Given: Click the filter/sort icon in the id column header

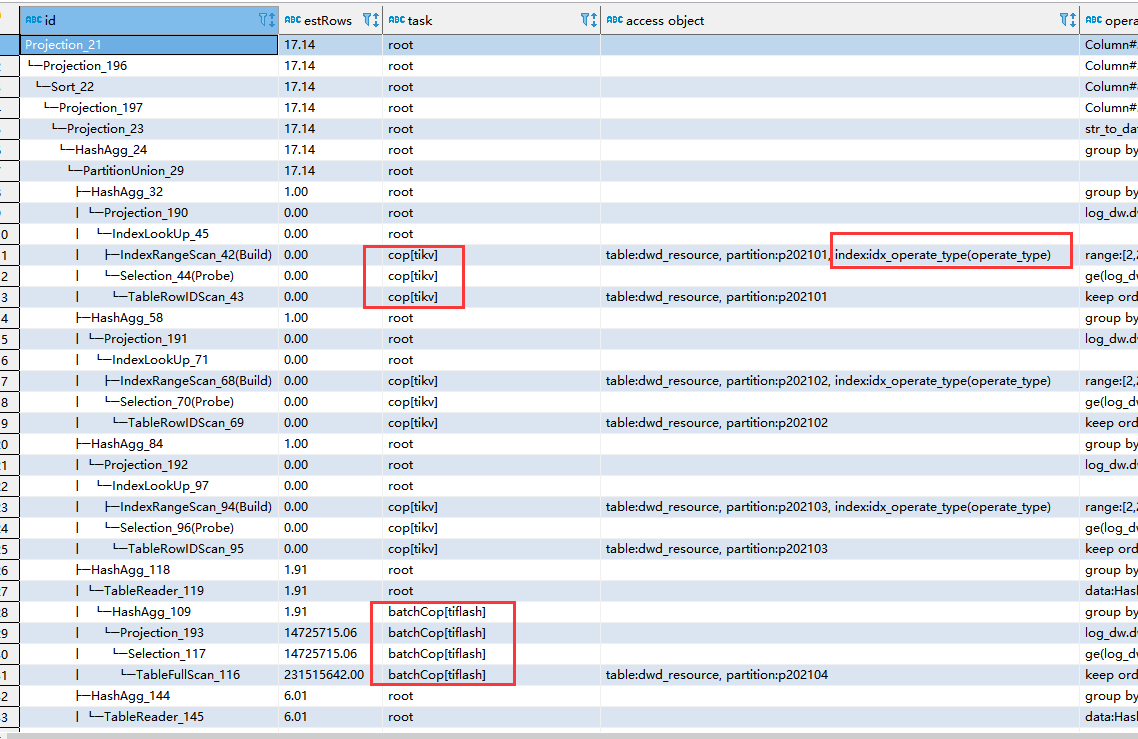Looking at the screenshot, I should [x=266, y=20].
